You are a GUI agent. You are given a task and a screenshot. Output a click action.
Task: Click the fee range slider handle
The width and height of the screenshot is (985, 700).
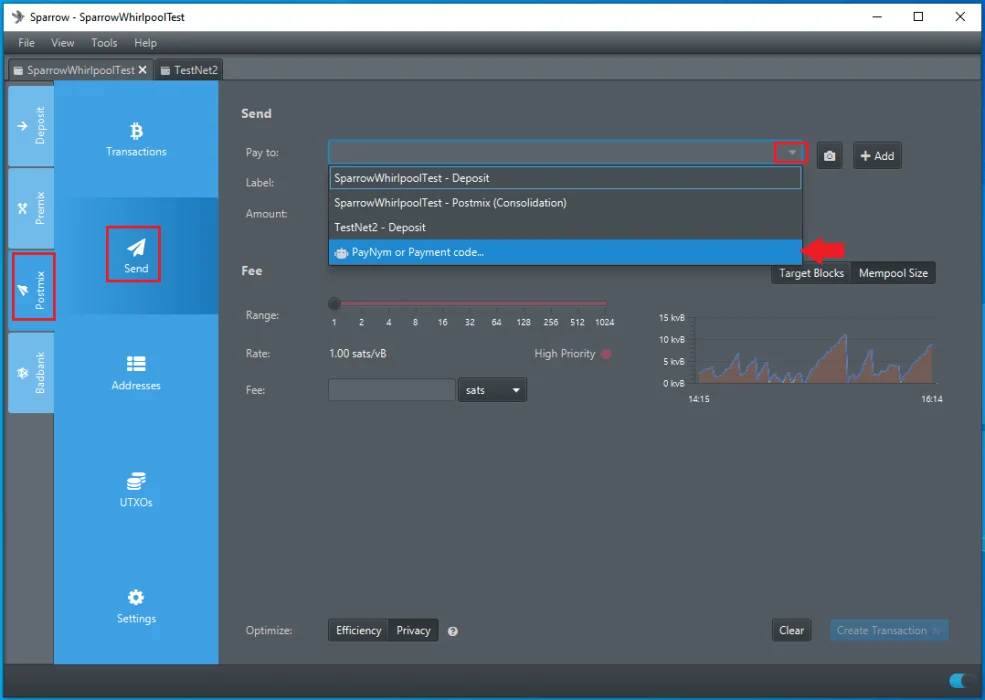coord(334,303)
